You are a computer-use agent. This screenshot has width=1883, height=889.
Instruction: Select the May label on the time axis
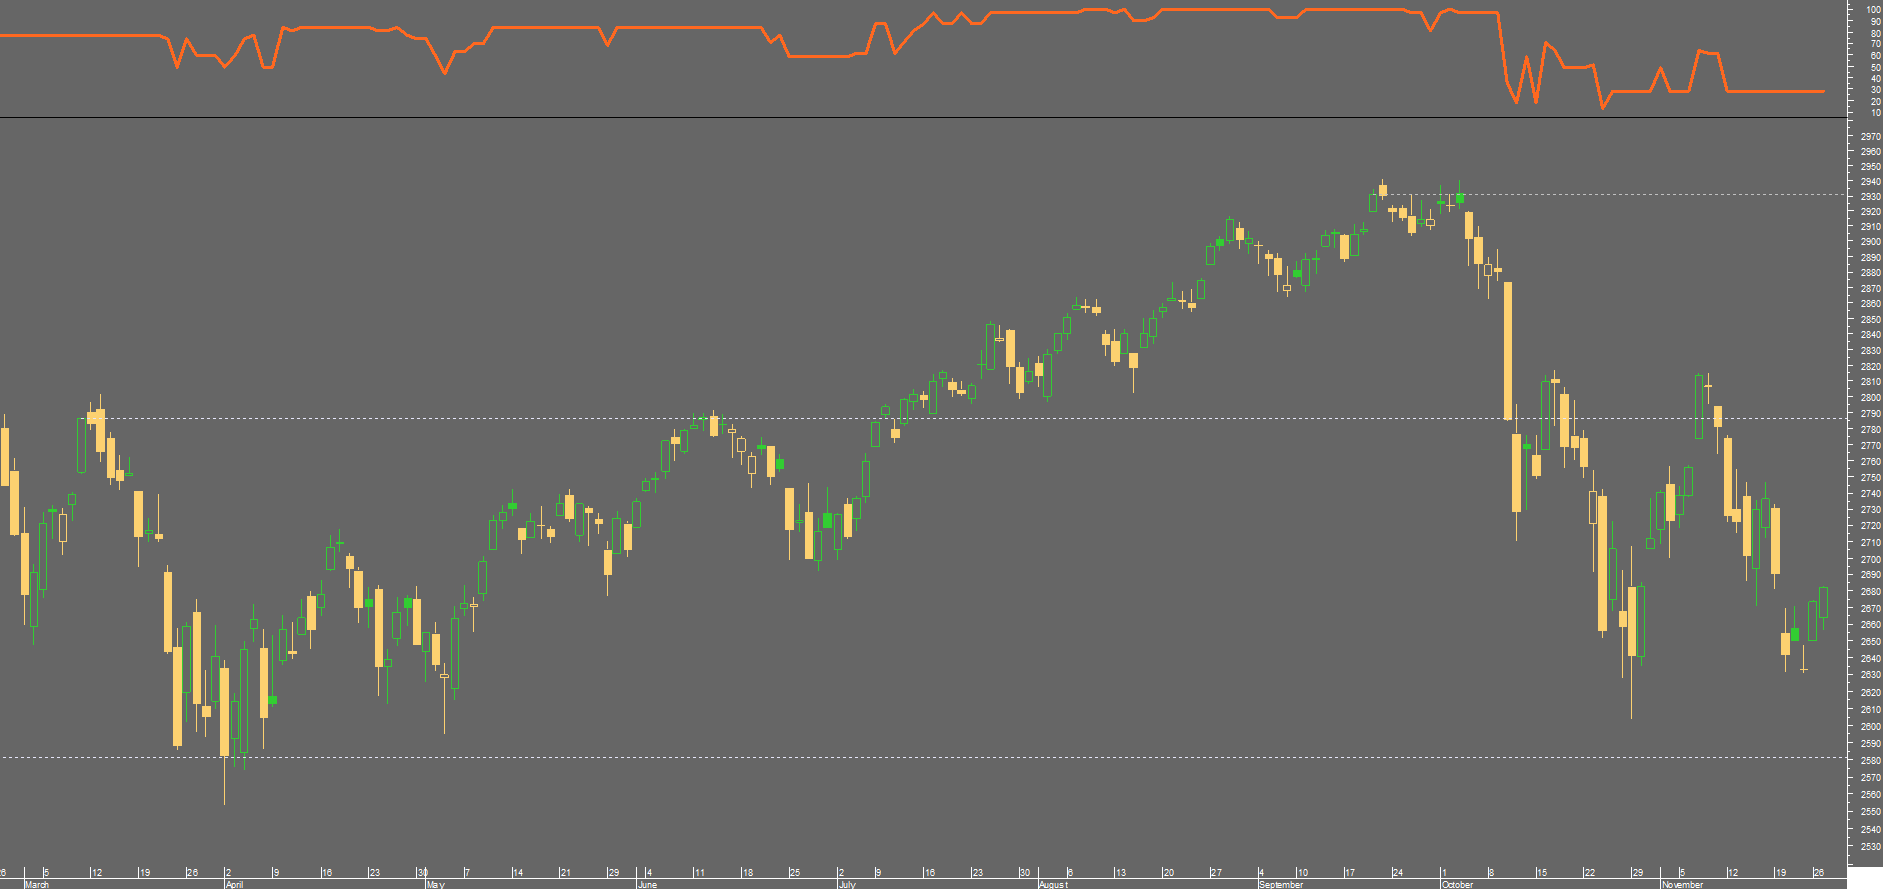click(x=435, y=884)
